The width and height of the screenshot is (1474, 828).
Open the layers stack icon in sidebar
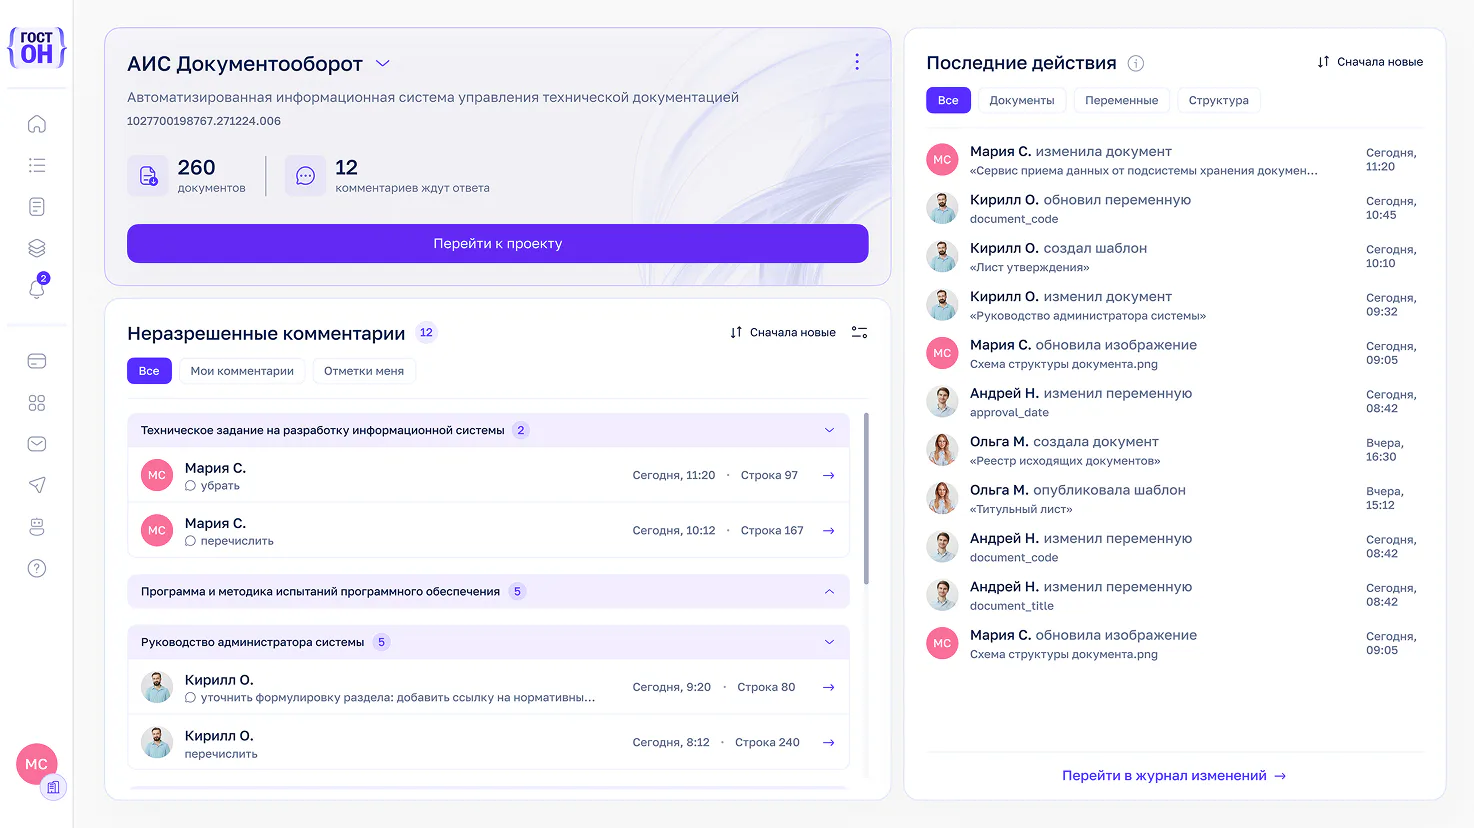point(37,248)
